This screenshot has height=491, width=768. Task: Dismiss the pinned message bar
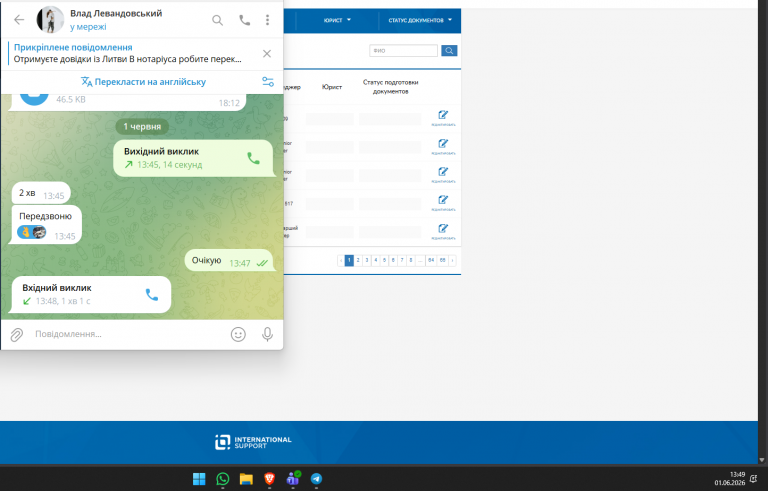267,54
